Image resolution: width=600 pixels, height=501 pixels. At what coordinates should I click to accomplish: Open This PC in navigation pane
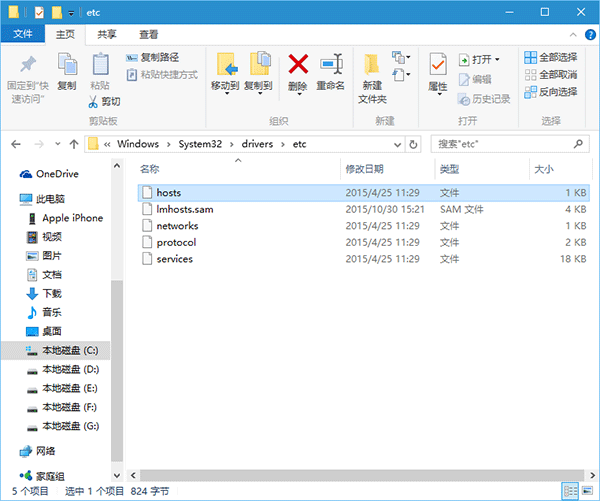coord(42,199)
